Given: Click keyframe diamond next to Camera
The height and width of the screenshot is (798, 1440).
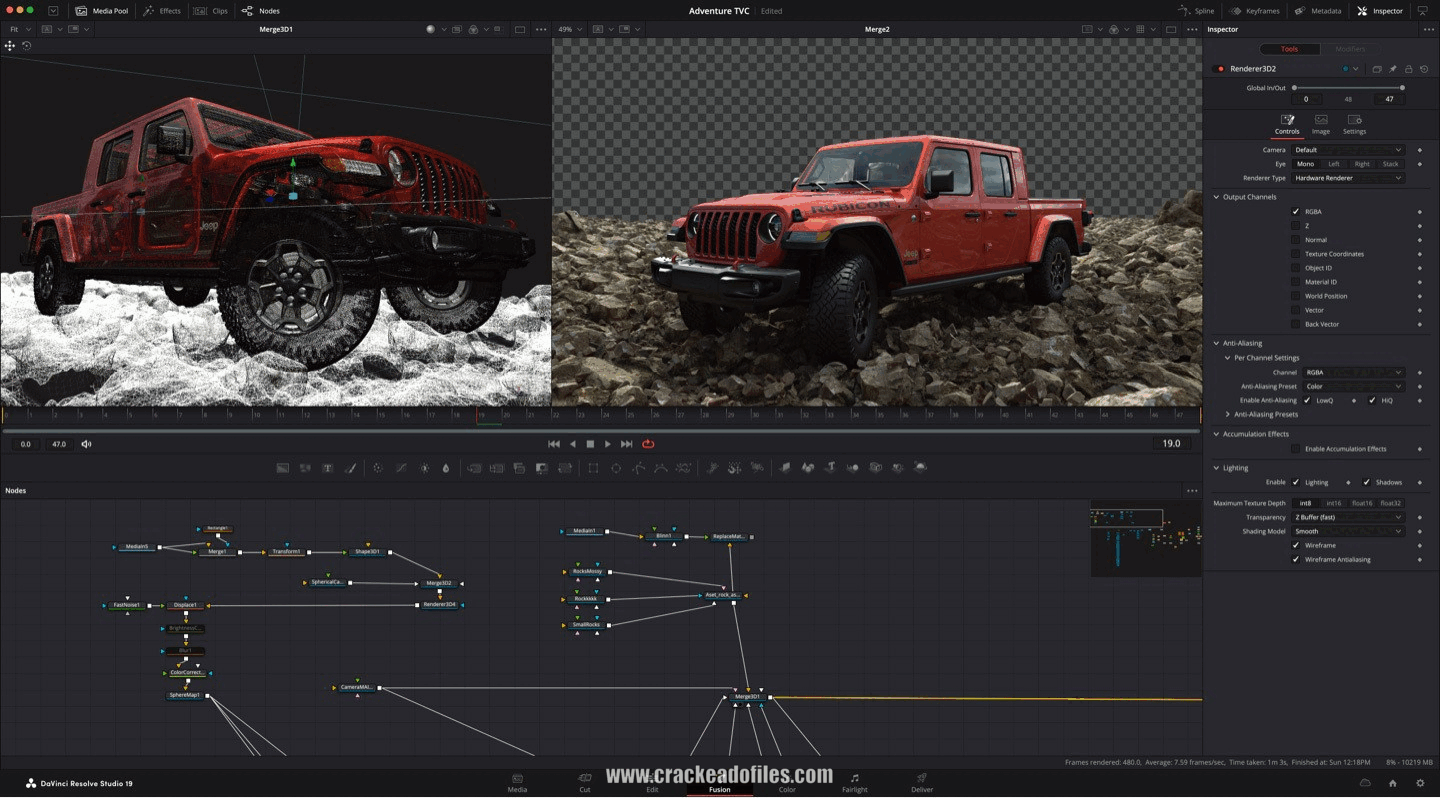Looking at the screenshot, I should click(1420, 150).
